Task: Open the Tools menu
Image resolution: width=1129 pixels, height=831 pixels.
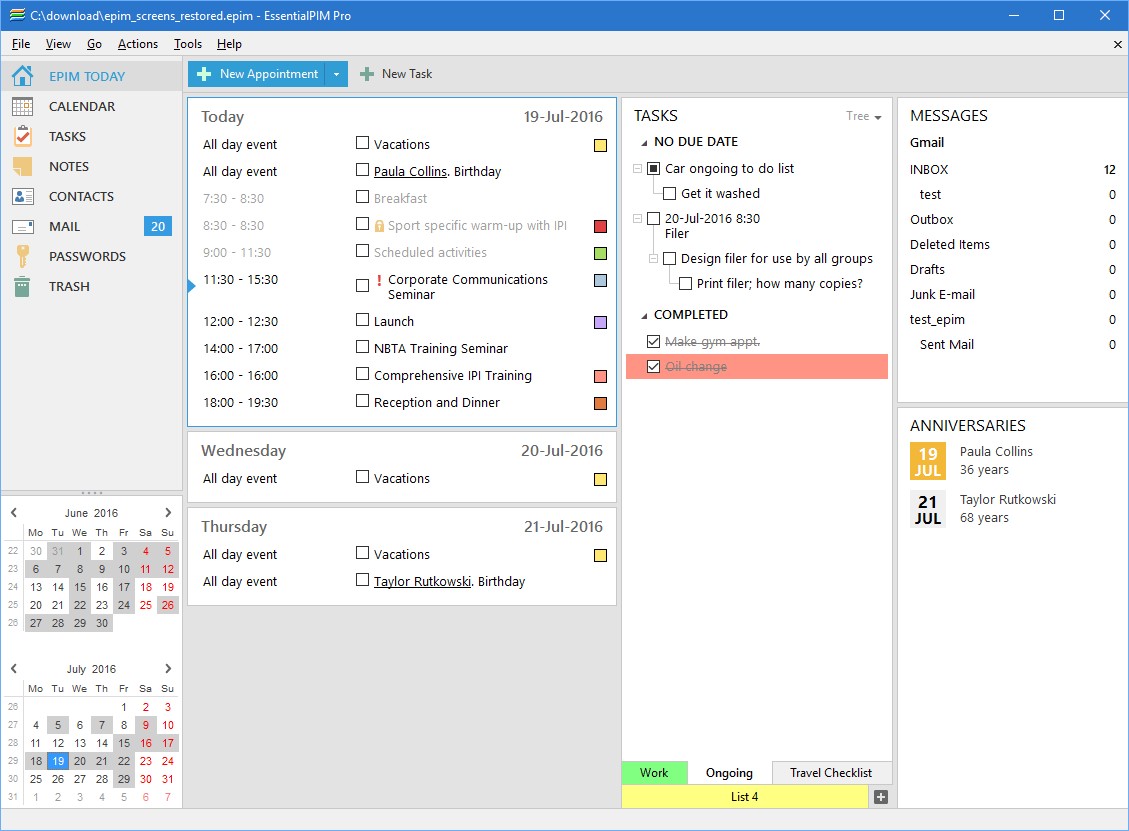Action: 187,44
